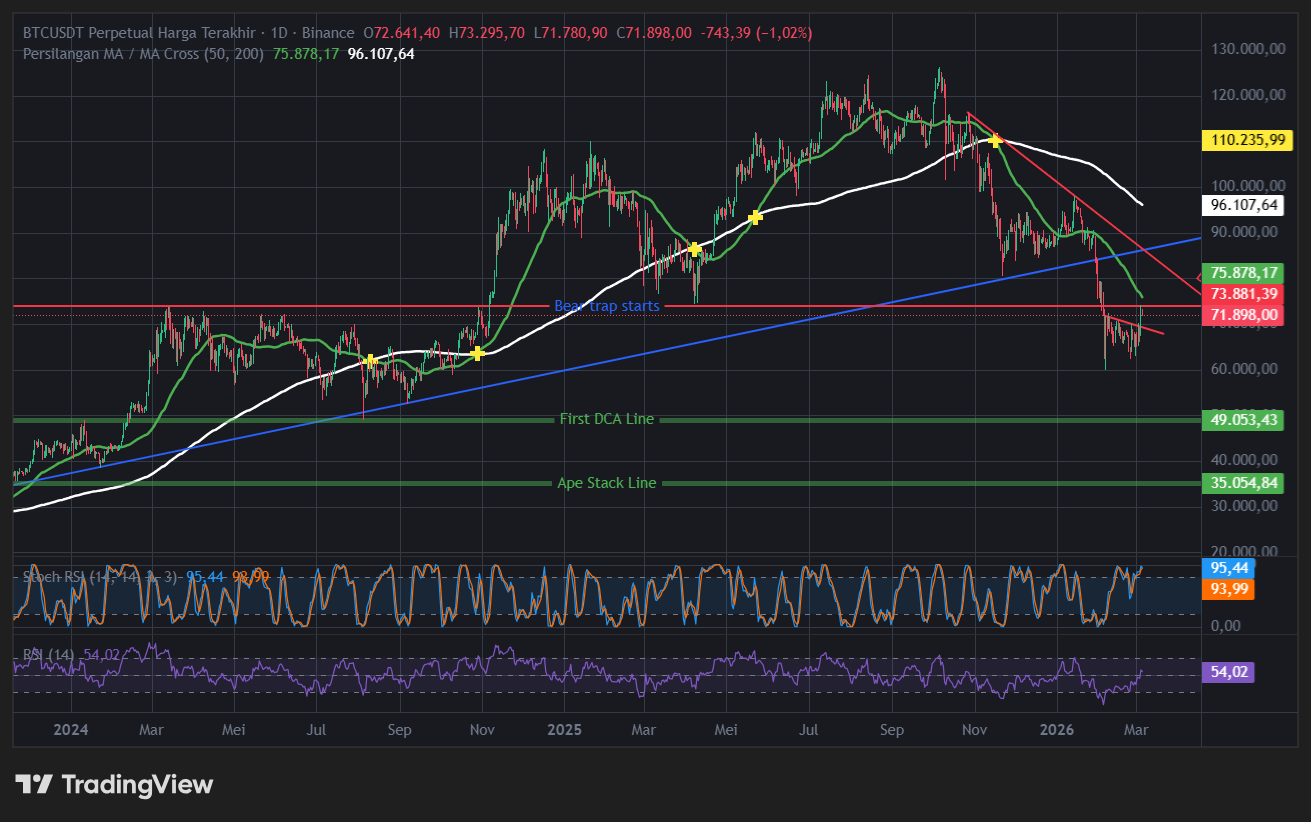Screen dimensions: 1311x822
Task: Click the yellow MA cross marker at May 2025
Action: pos(755,217)
